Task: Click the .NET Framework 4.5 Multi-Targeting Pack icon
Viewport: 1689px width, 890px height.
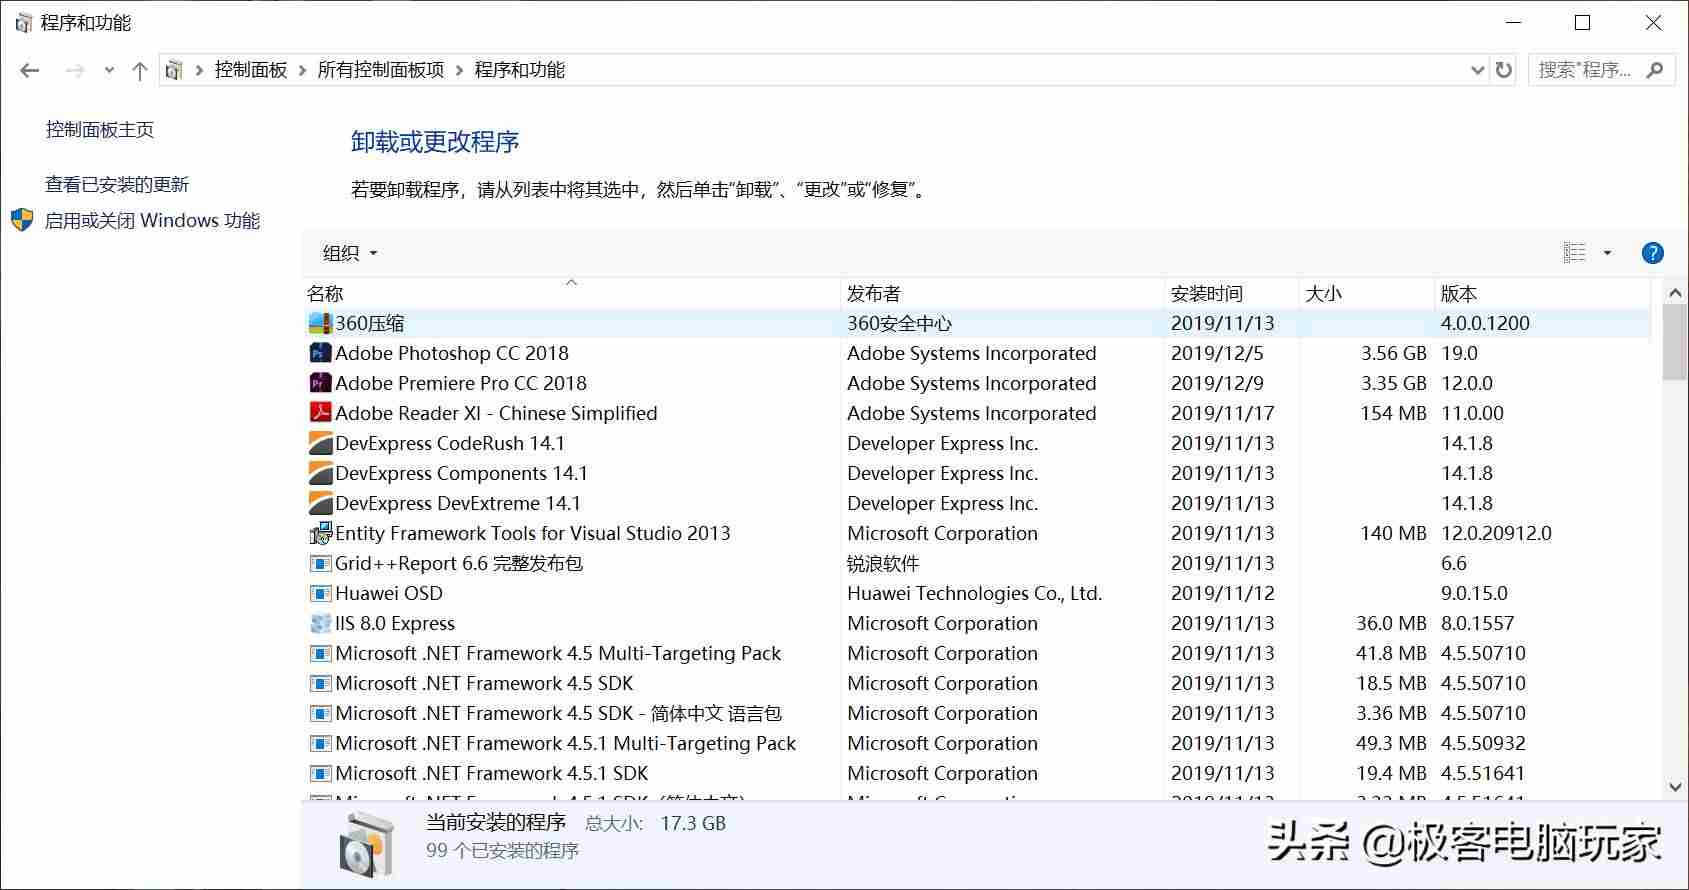Action: (320, 653)
